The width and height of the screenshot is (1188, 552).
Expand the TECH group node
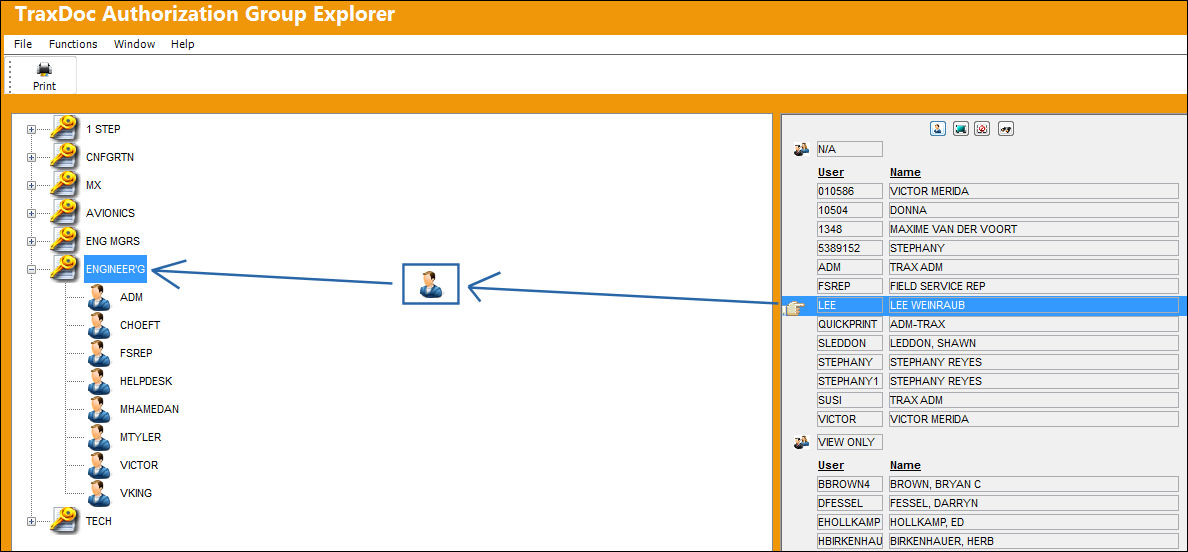click(31, 522)
